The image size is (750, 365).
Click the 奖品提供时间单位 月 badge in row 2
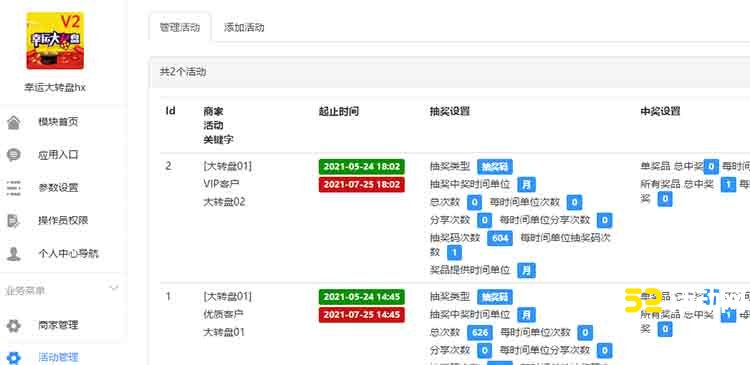[526, 270]
